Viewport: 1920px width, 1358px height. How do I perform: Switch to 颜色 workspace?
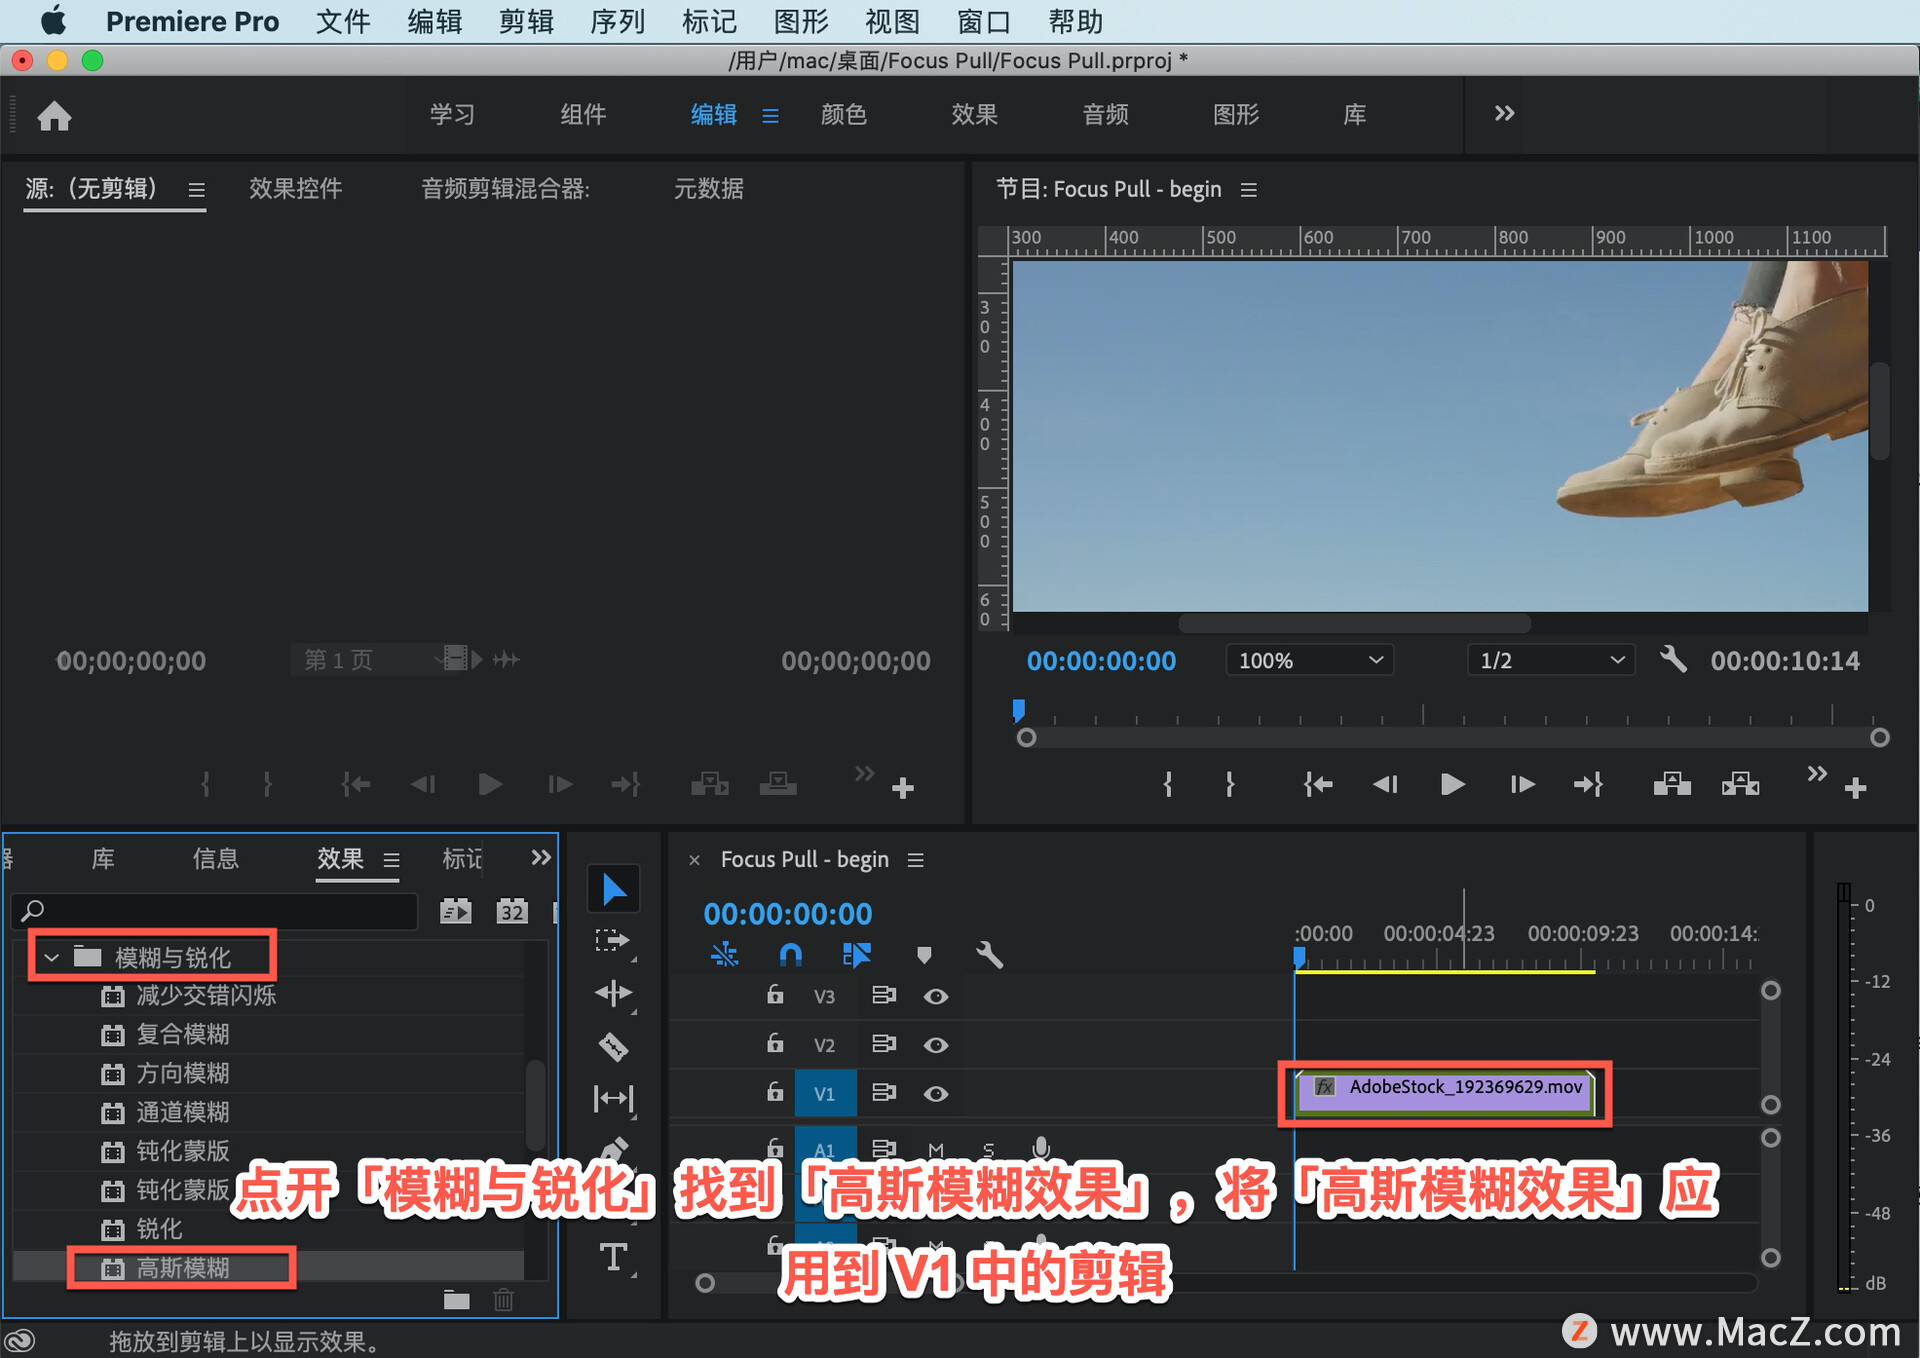click(843, 114)
